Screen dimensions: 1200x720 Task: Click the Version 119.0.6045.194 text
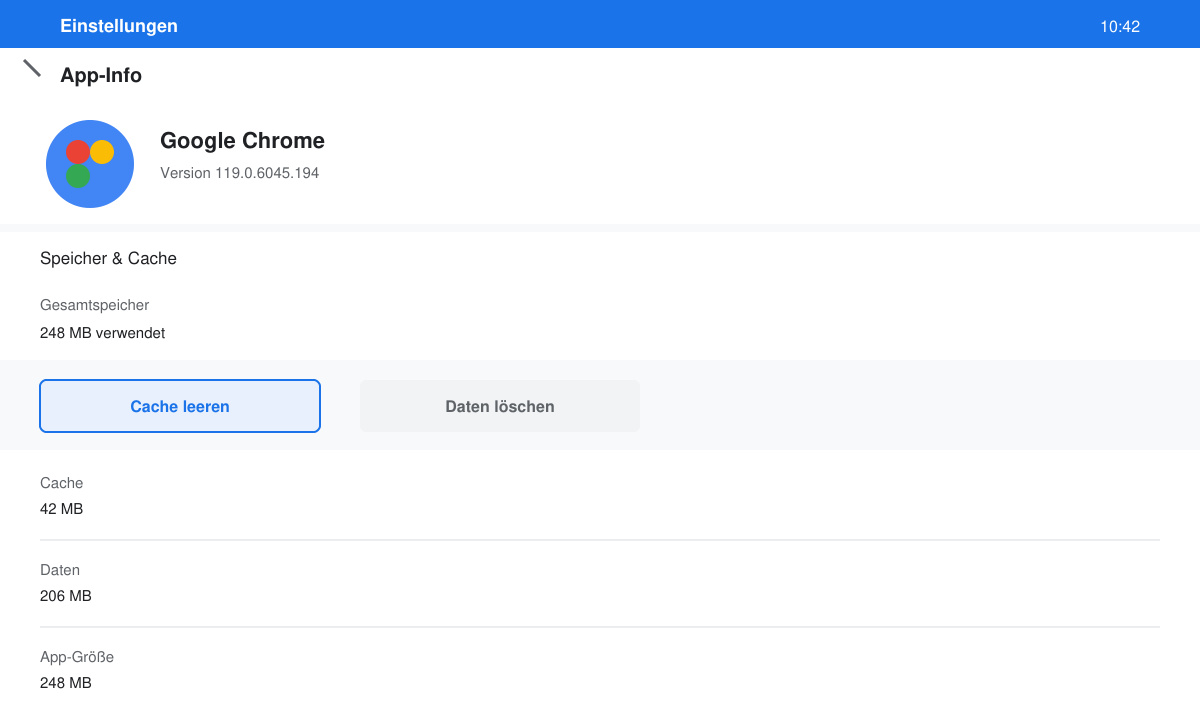click(x=240, y=173)
